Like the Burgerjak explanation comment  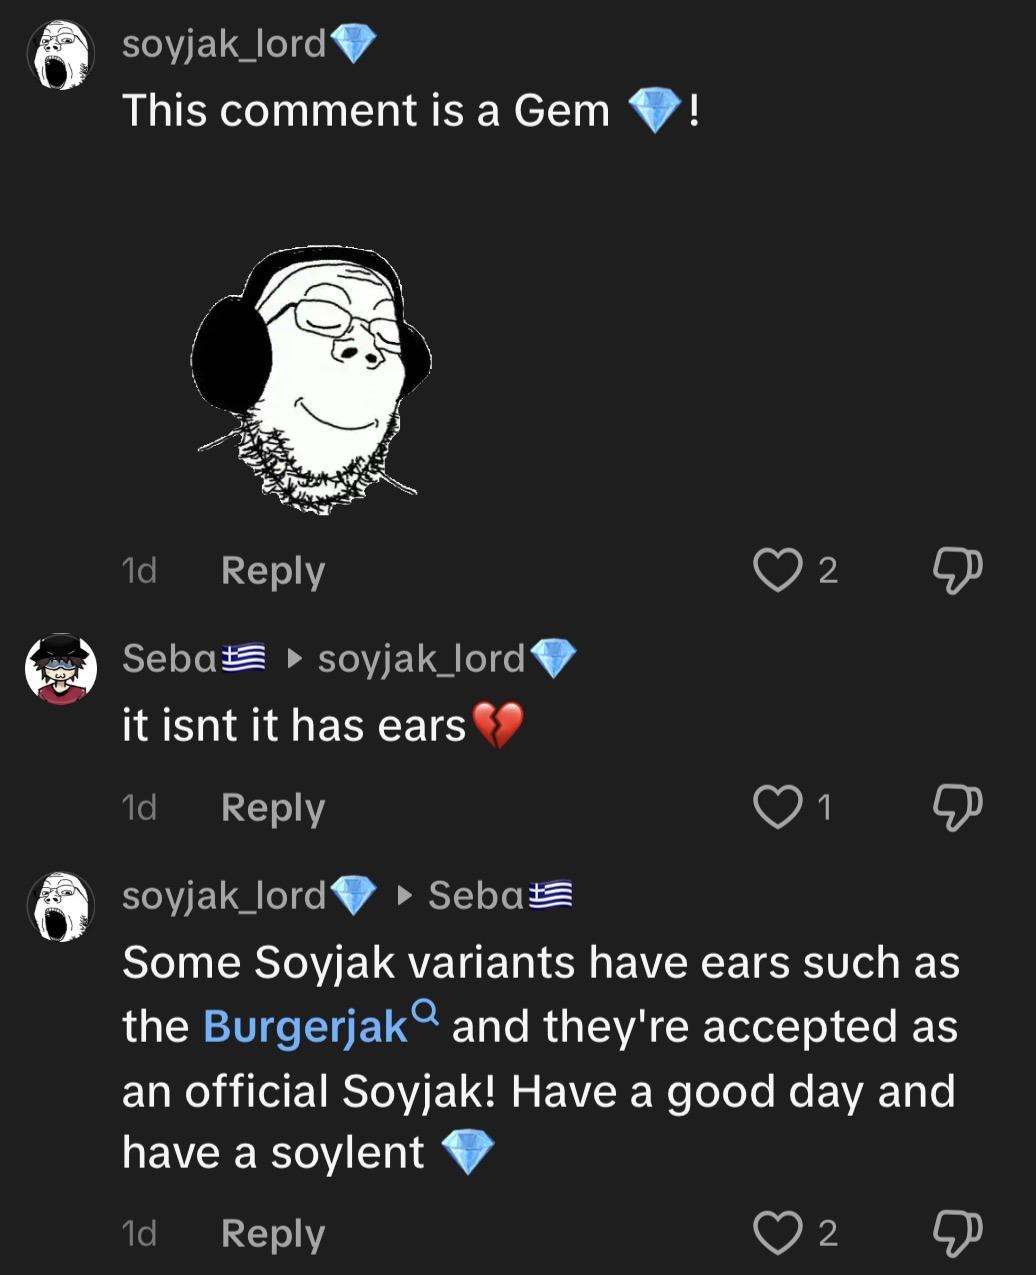(777, 1233)
